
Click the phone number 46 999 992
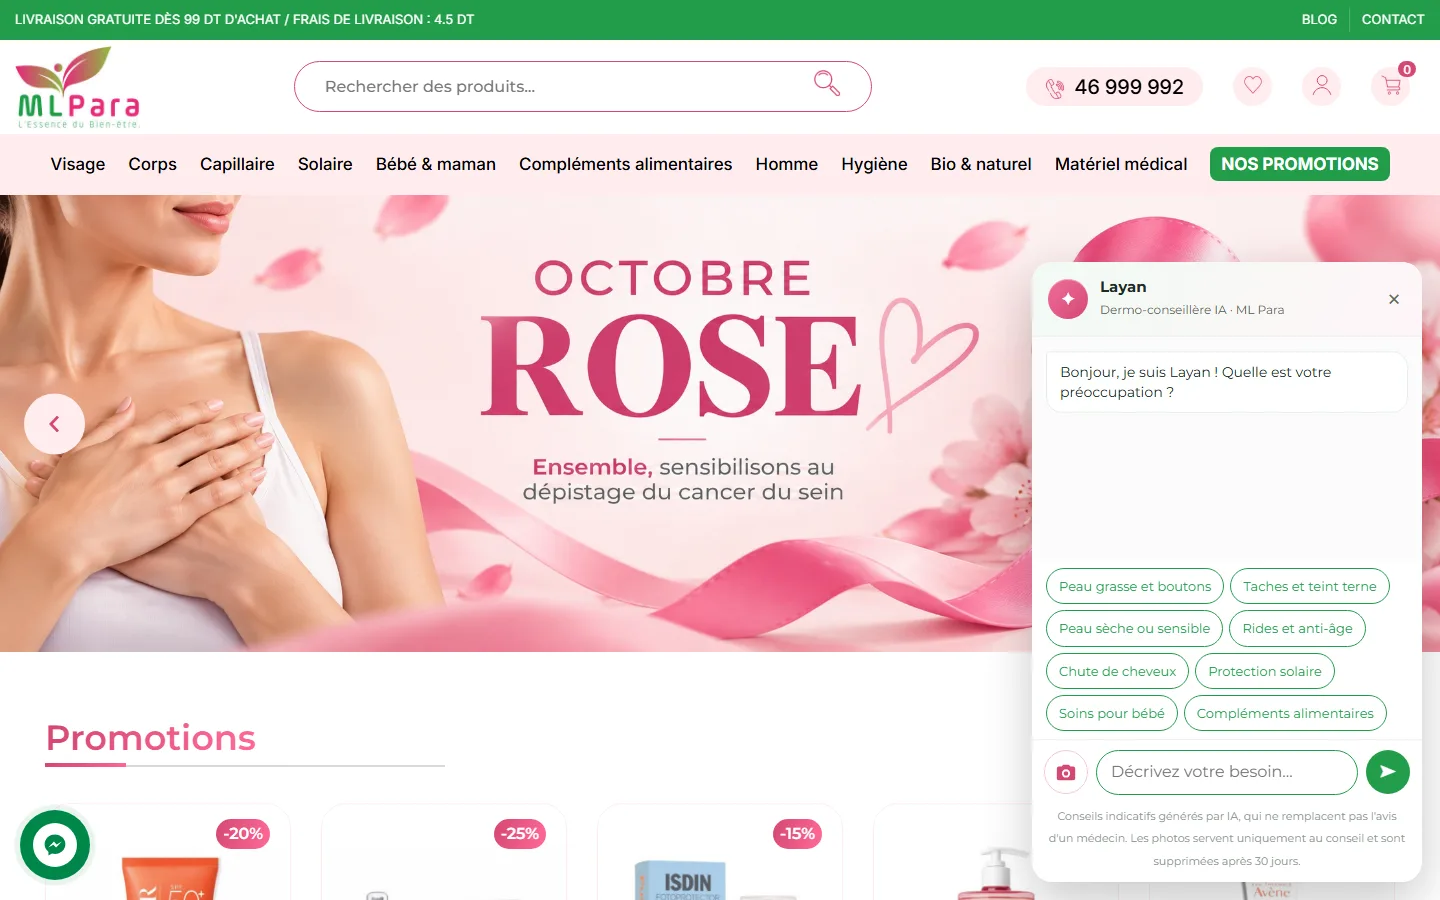click(x=1114, y=87)
